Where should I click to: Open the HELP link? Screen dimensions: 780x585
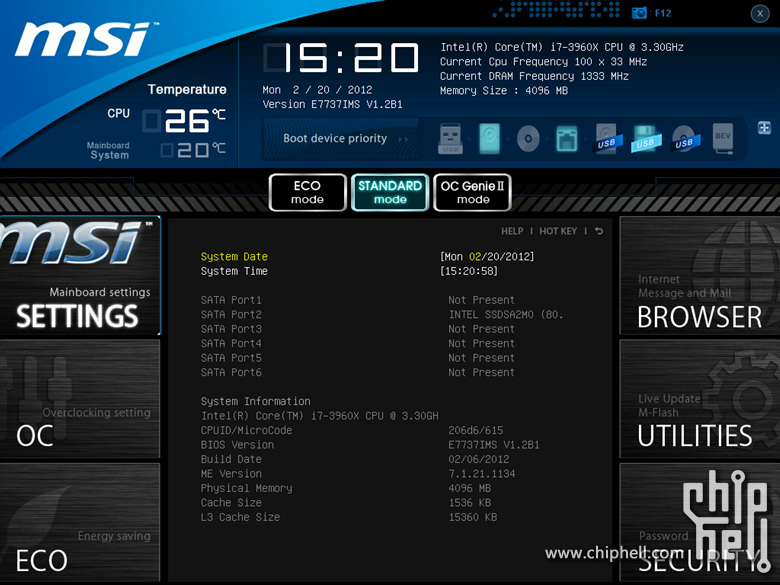[x=512, y=231]
